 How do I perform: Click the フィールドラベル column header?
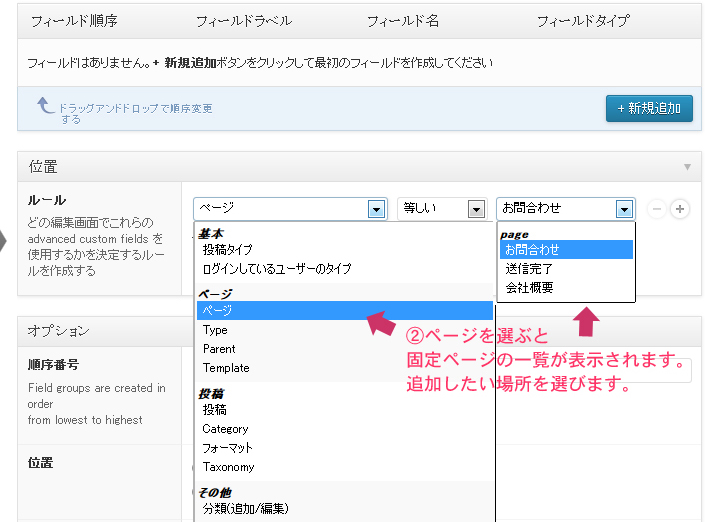pyautogui.click(x=243, y=21)
